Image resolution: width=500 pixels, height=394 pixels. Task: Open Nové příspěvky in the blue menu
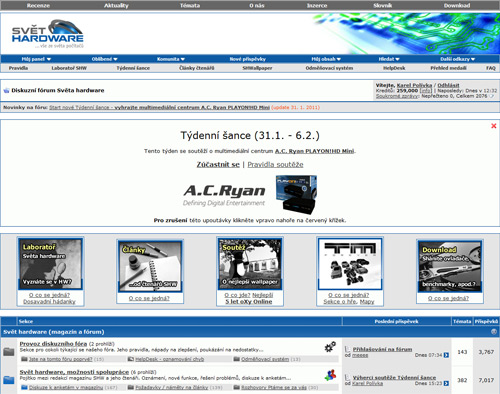[x=248, y=59]
